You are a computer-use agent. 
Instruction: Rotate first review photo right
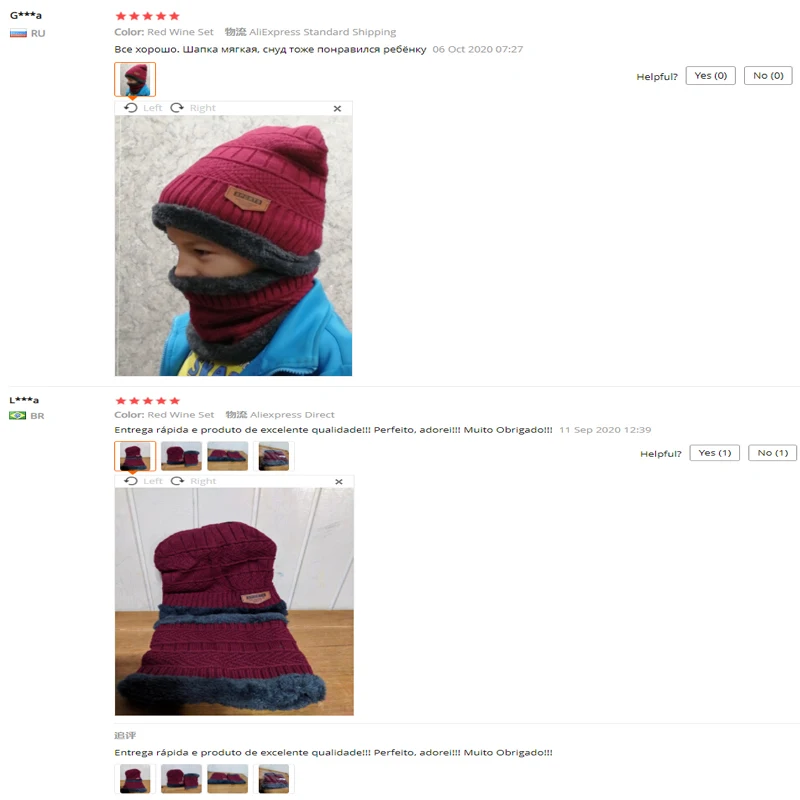click(193, 108)
